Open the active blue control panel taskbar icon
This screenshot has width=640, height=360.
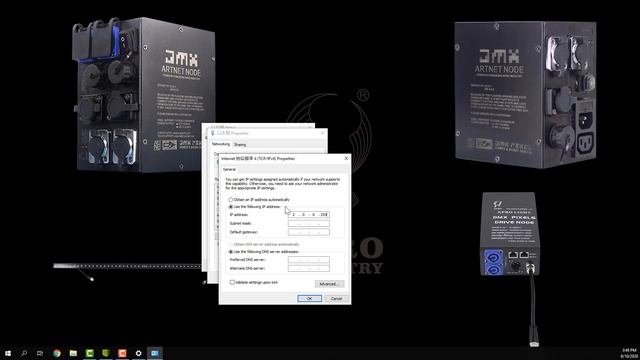[155, 353]
